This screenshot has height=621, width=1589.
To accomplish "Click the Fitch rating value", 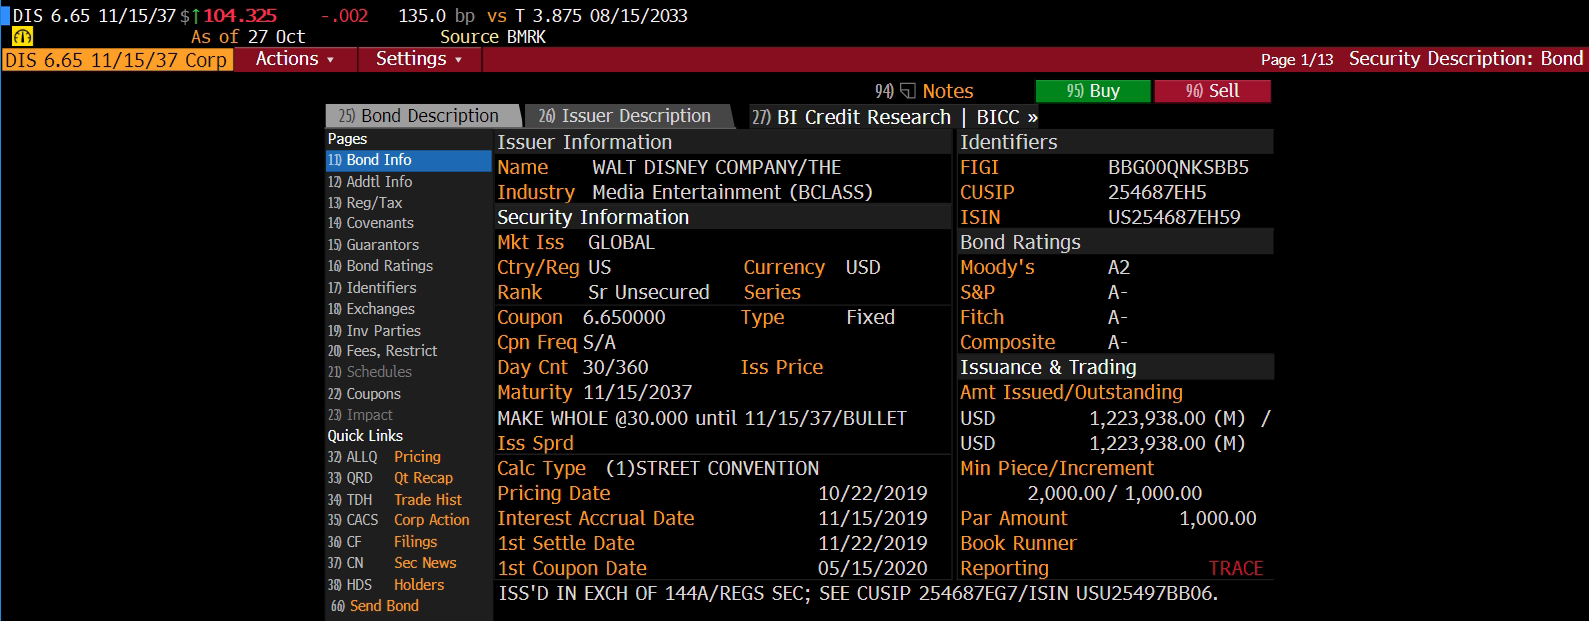I will 1118,317.
